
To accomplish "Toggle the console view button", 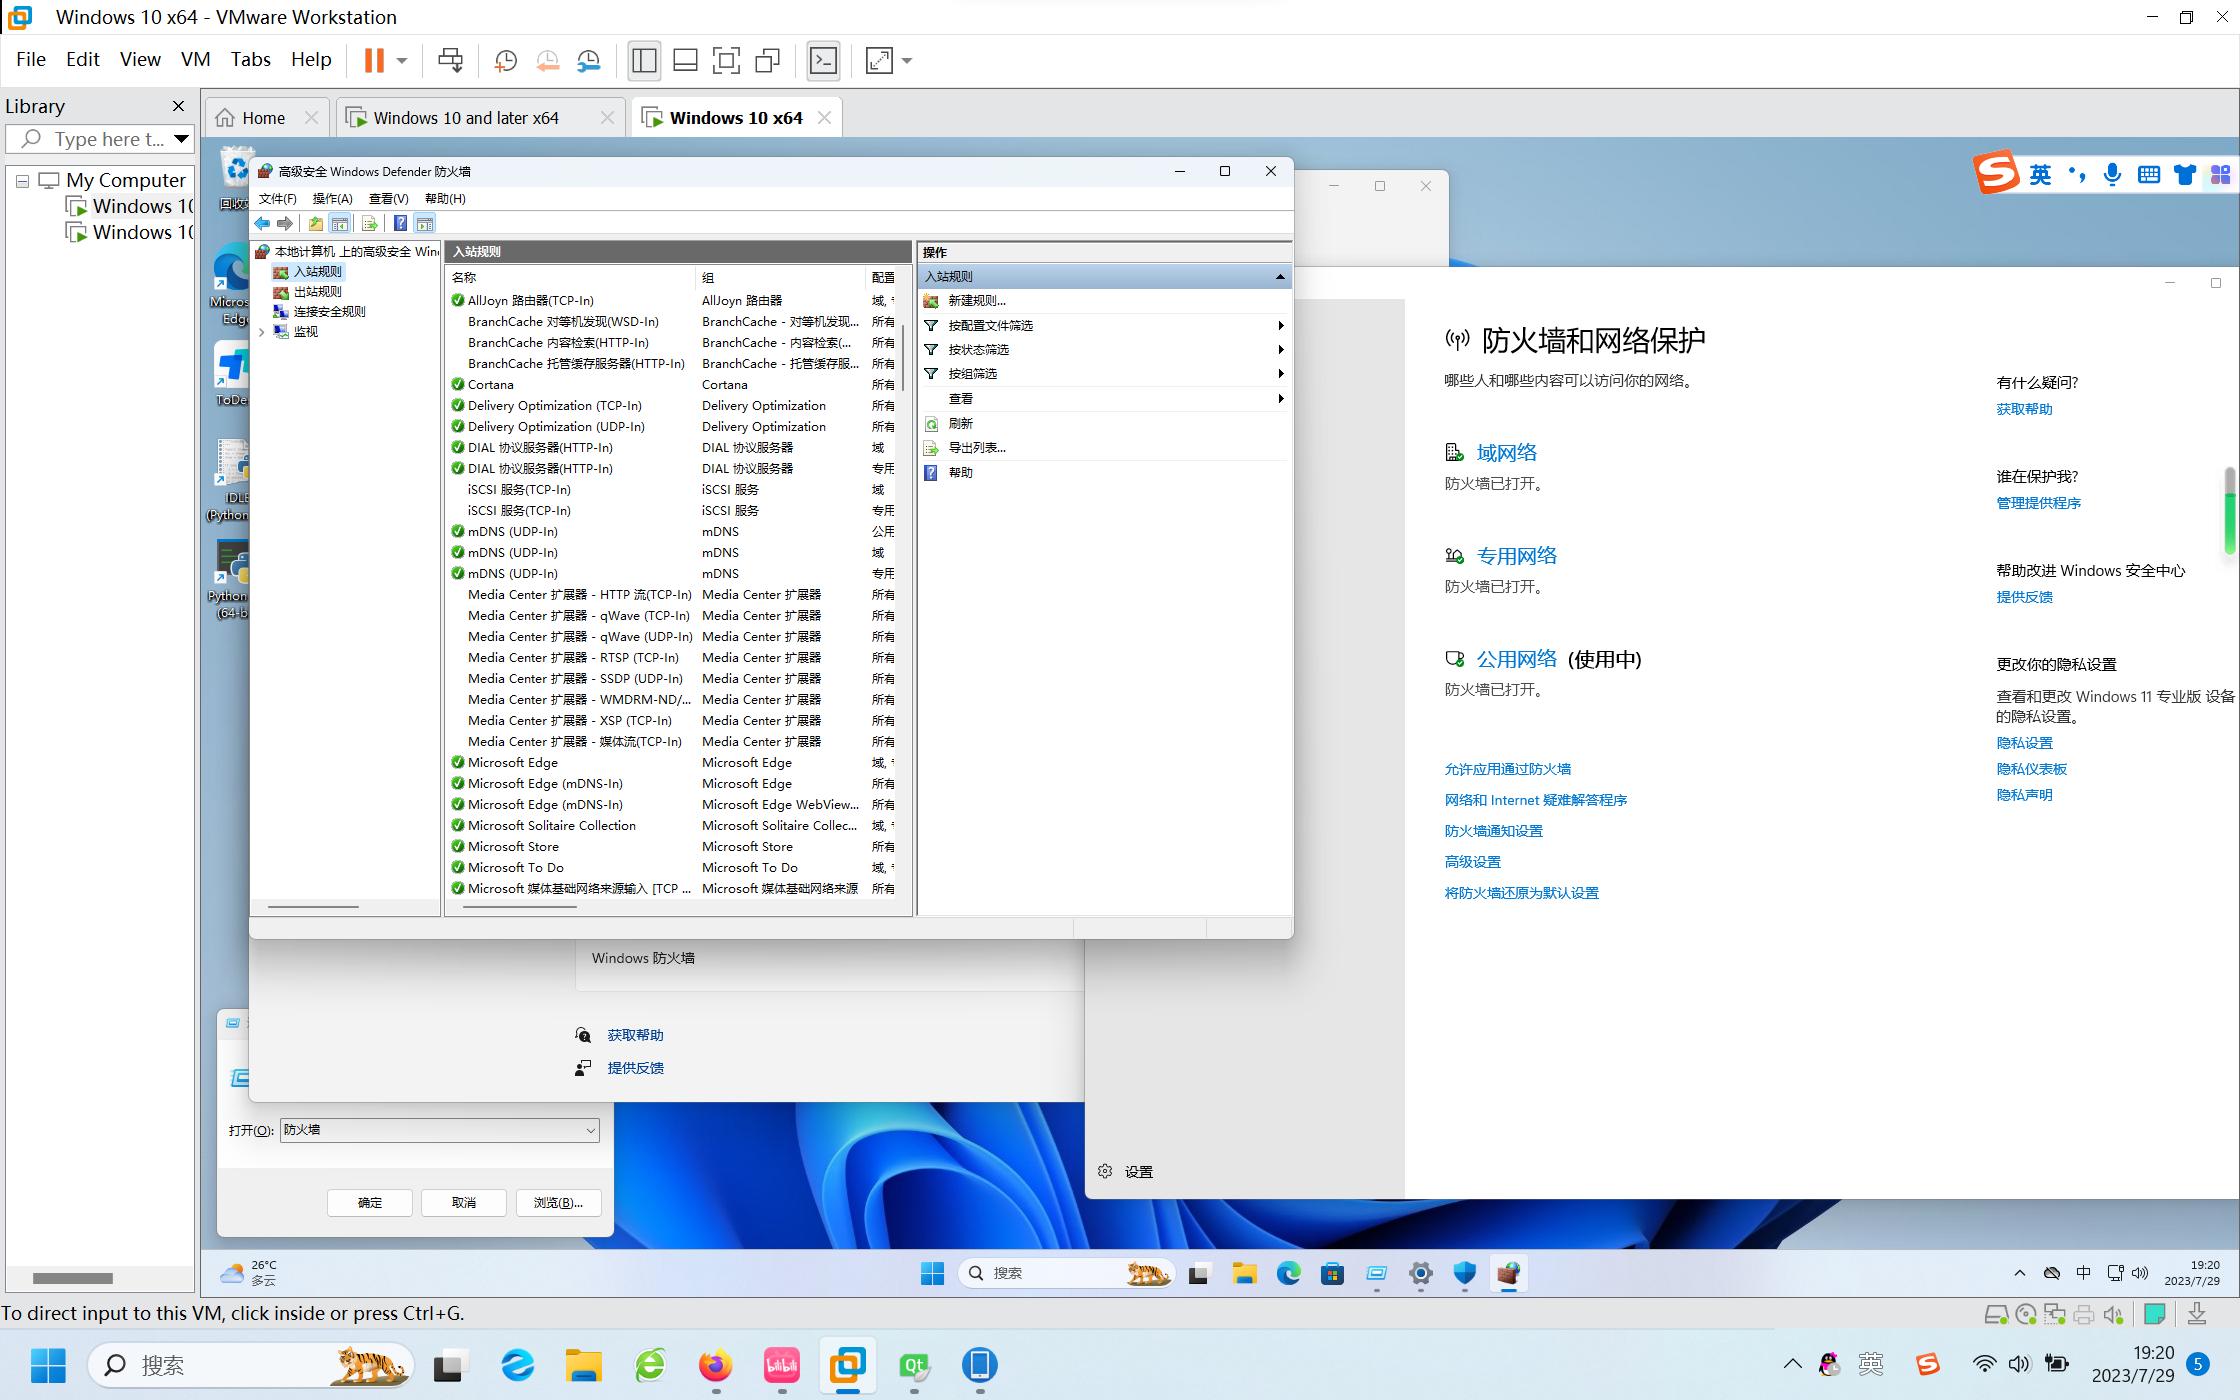I will (x=823, y=61).
